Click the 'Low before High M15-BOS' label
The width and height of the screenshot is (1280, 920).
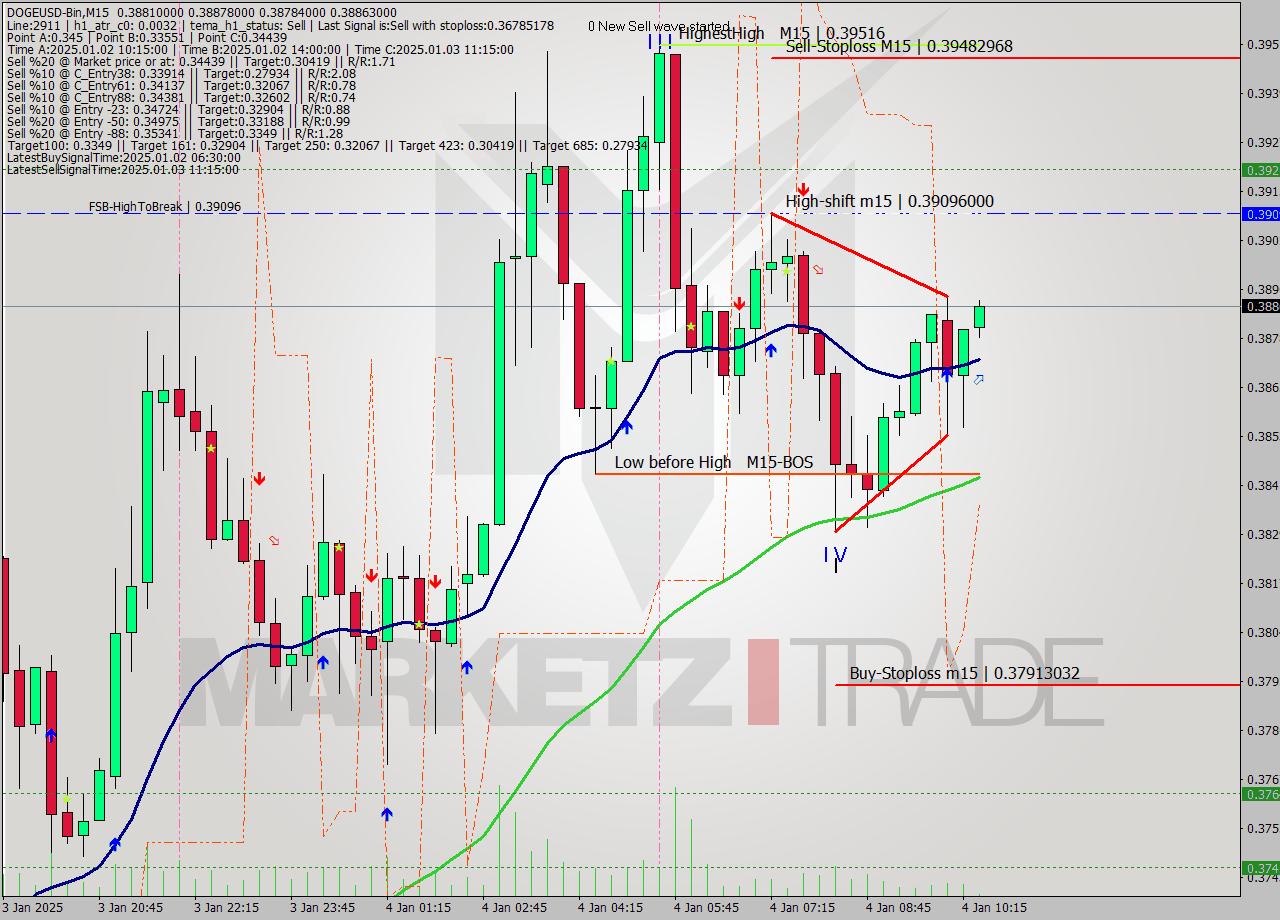point(713,462)
